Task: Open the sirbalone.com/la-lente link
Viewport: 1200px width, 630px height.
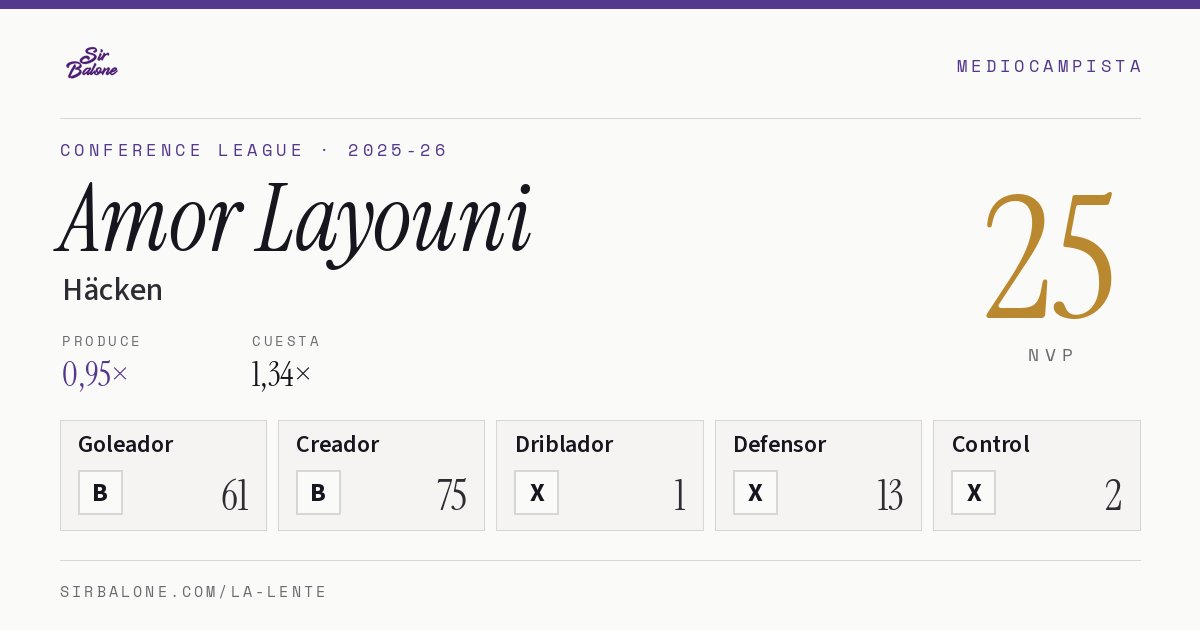Action: click(x=194, y=592)
